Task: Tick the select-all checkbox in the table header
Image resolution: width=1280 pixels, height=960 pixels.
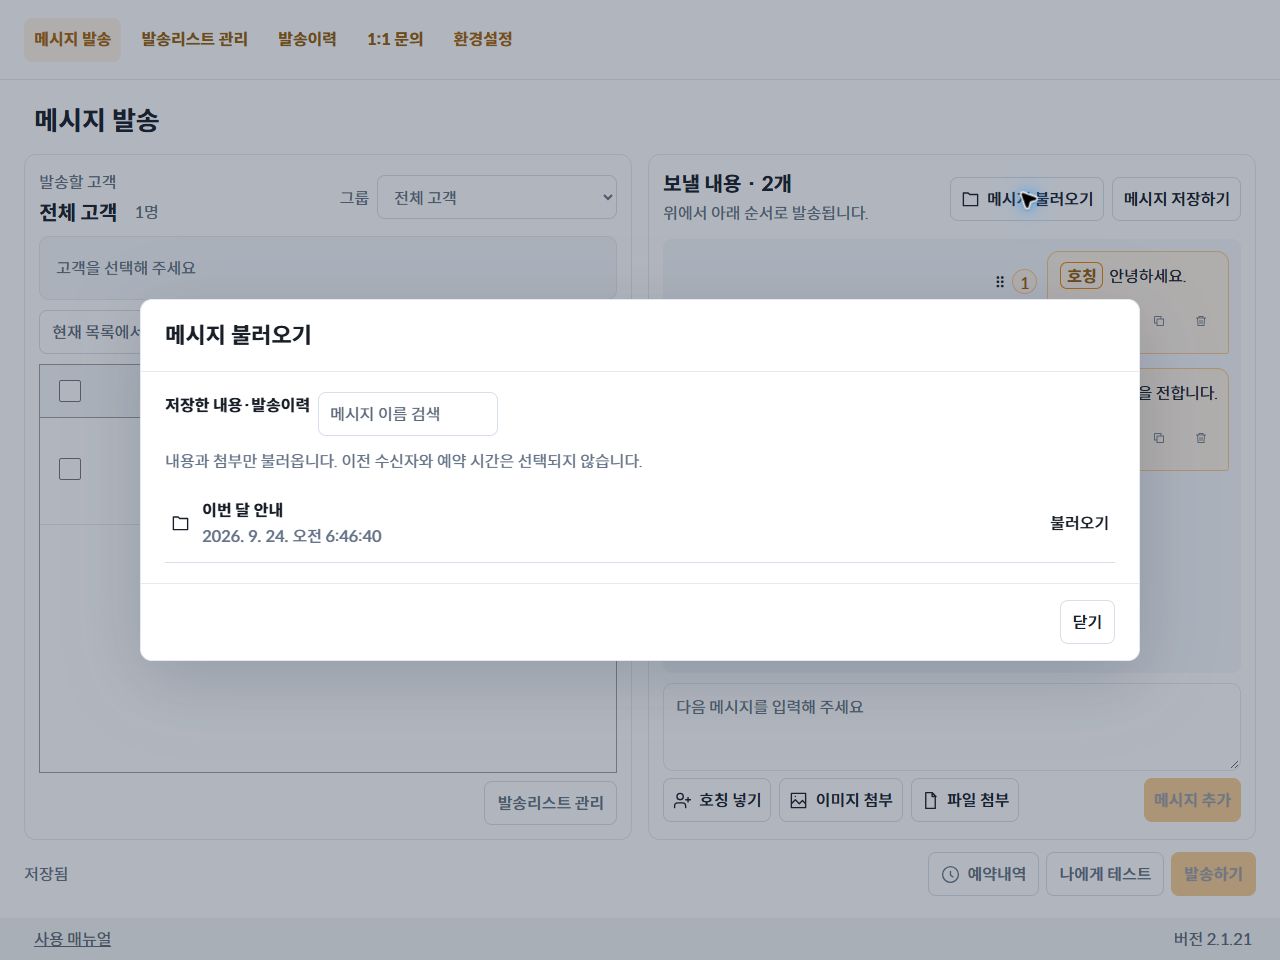Action: [70, 391]
